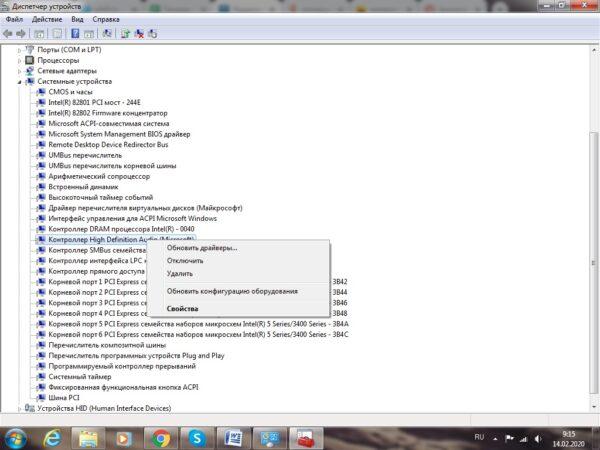Viewport: 600px width, 450px height.
Task: Show hidden tray icons arrow
Action: (x=495, y=439)
